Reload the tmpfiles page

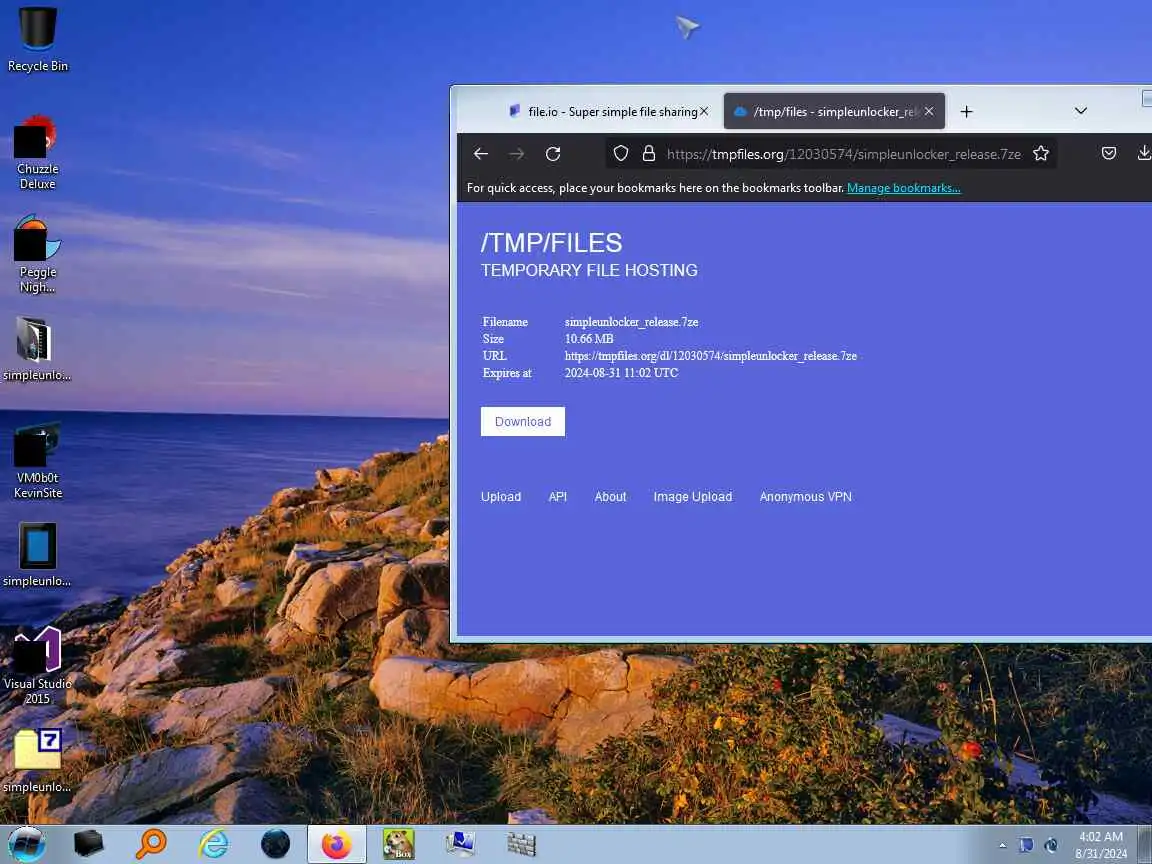click(553, 154)
